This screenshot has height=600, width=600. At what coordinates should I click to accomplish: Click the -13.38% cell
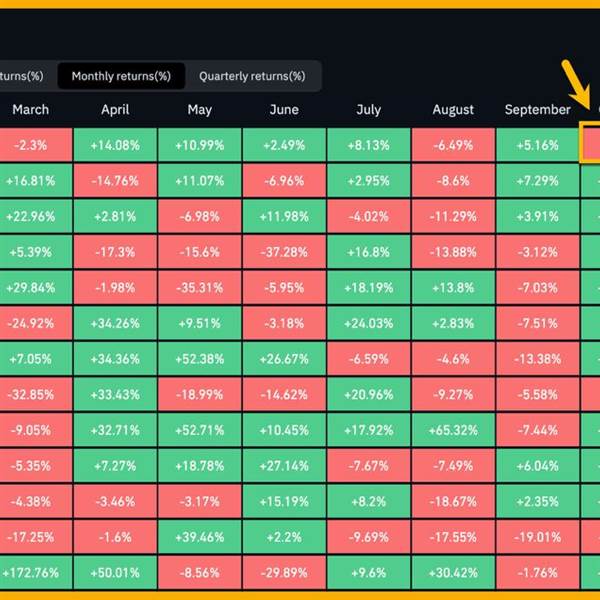pos(538,358)
